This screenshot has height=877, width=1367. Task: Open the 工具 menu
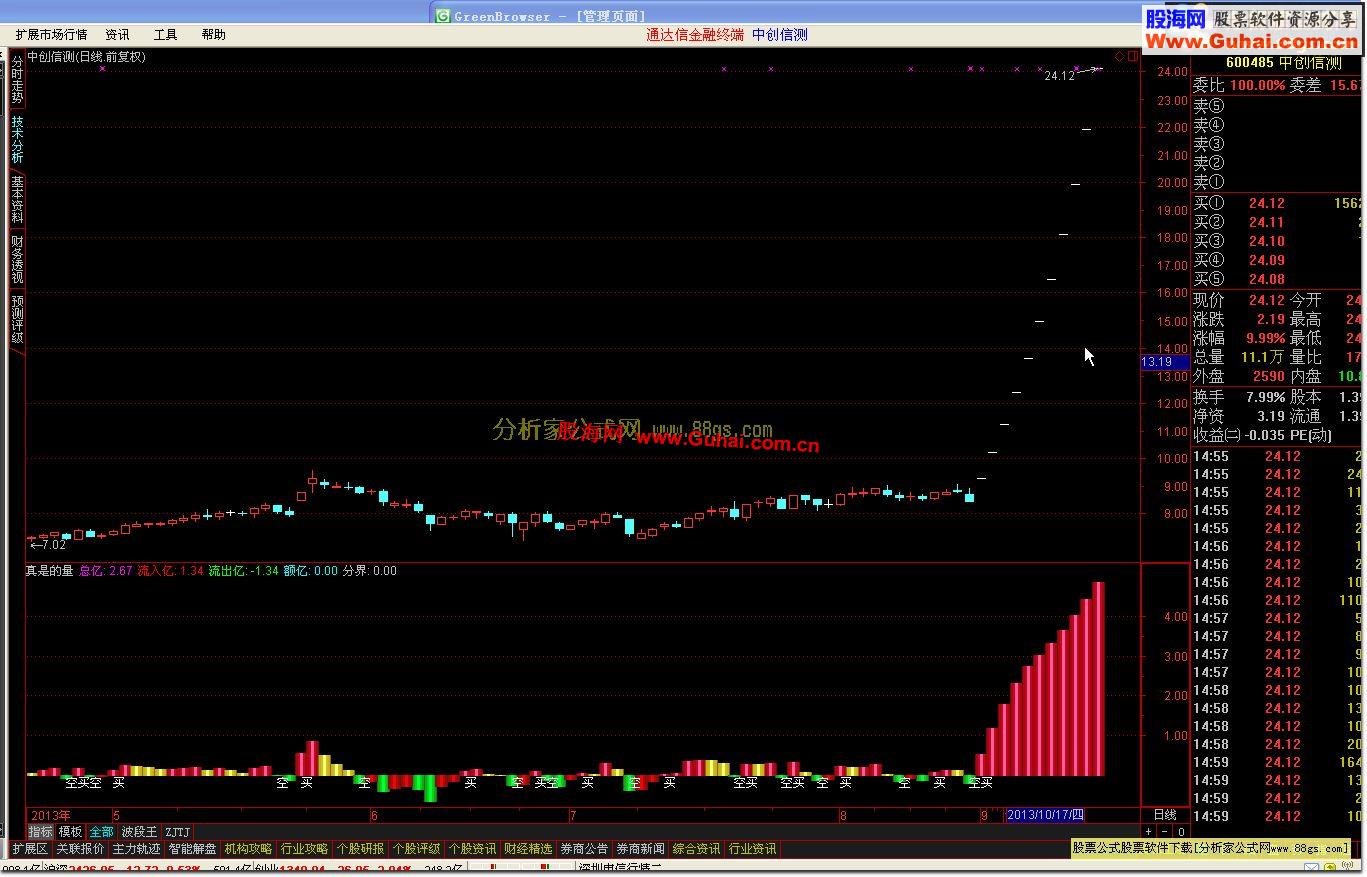[165, 34]
